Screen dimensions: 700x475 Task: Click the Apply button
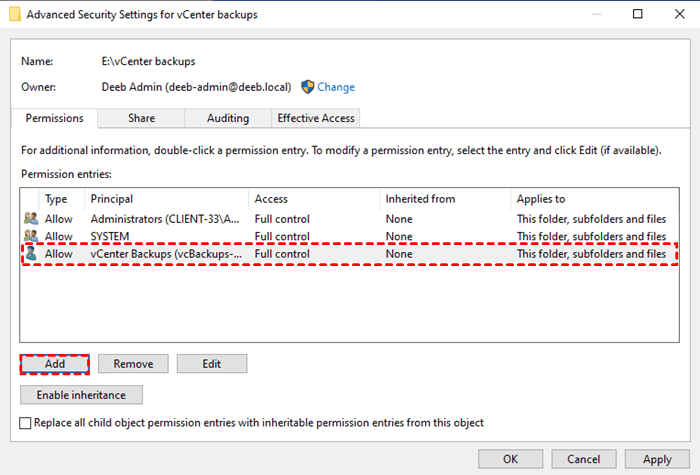pos(657,459)
